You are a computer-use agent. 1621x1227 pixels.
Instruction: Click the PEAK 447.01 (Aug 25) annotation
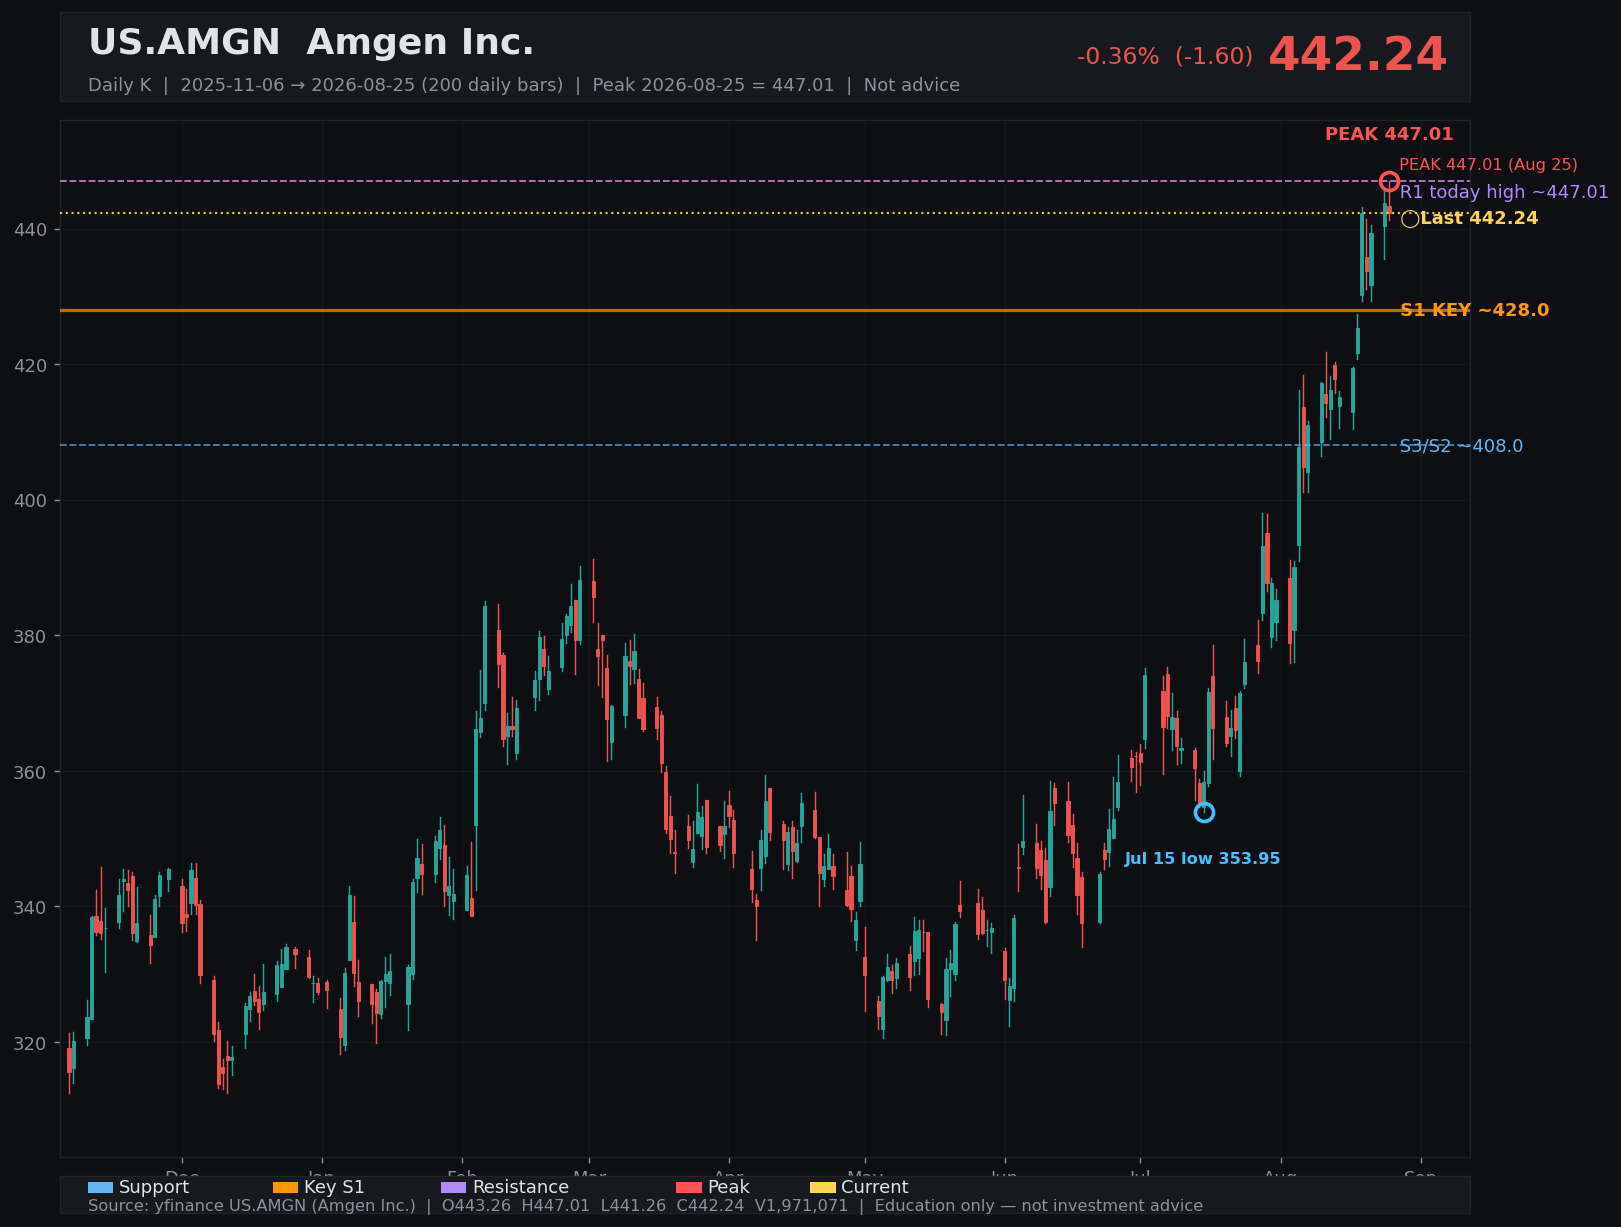1488,164
